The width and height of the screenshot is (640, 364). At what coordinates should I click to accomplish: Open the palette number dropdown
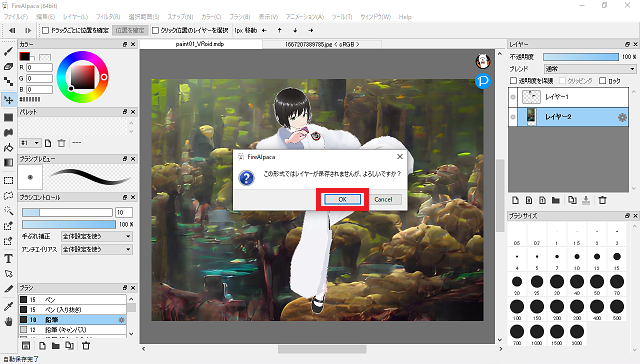[30, 143]
